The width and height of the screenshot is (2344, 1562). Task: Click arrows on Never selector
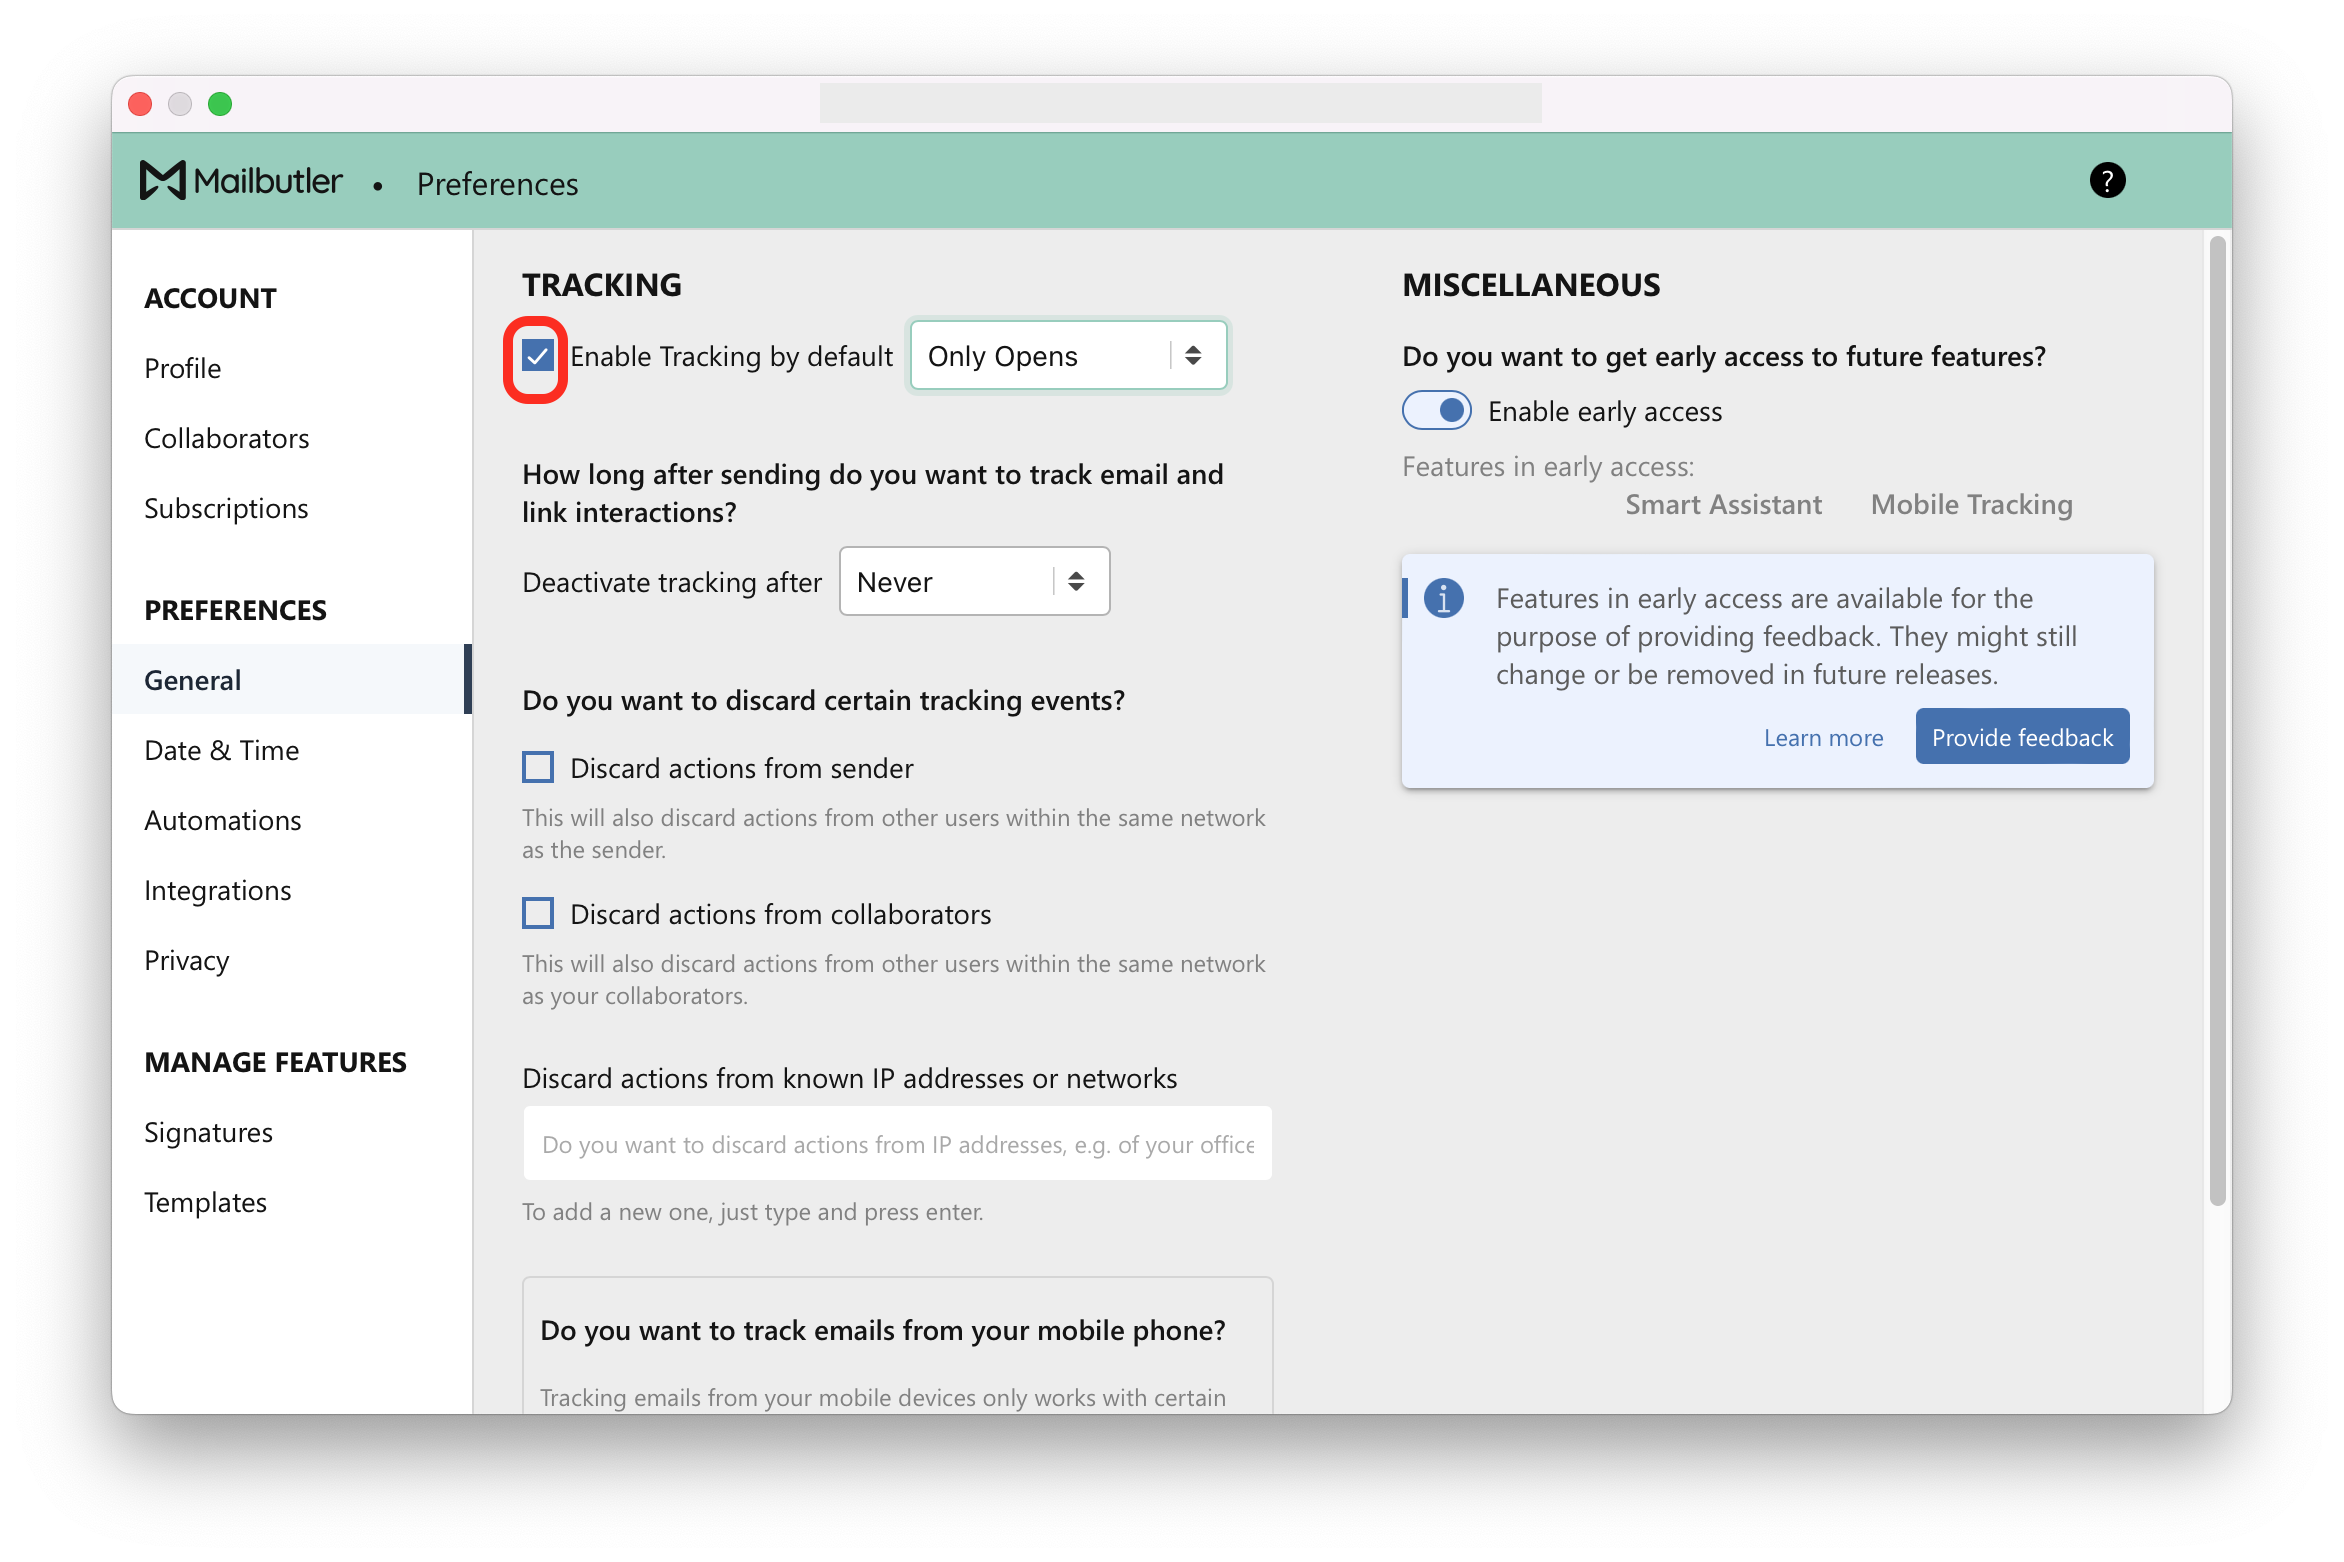tap(1076, 582)
